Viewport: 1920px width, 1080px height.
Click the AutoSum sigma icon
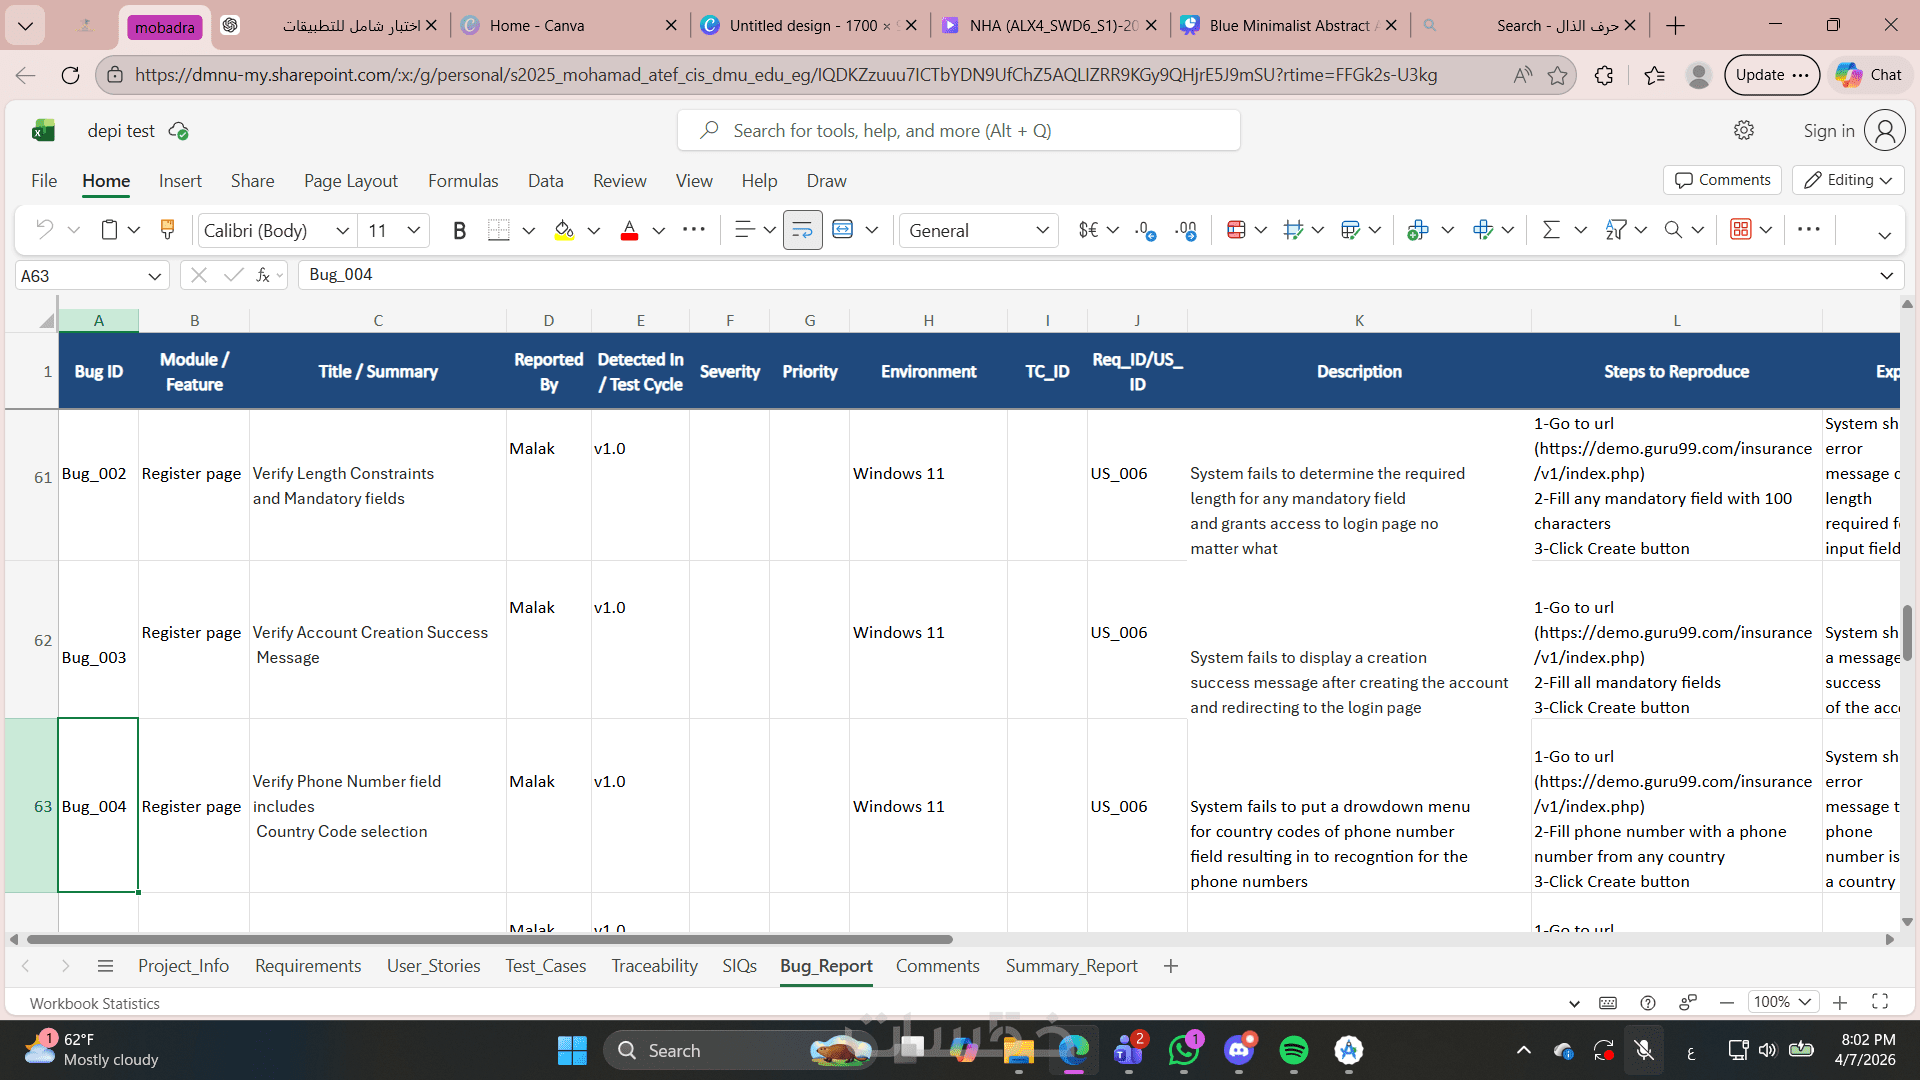coord(1551,230)
